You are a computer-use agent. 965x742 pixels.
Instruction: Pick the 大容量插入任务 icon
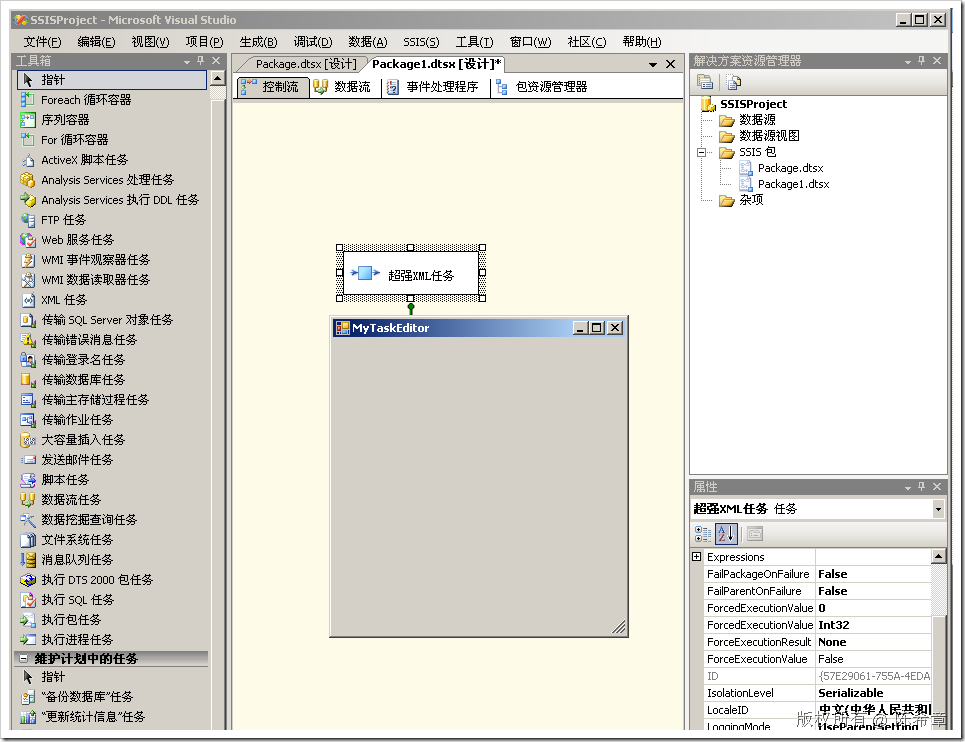28,440
